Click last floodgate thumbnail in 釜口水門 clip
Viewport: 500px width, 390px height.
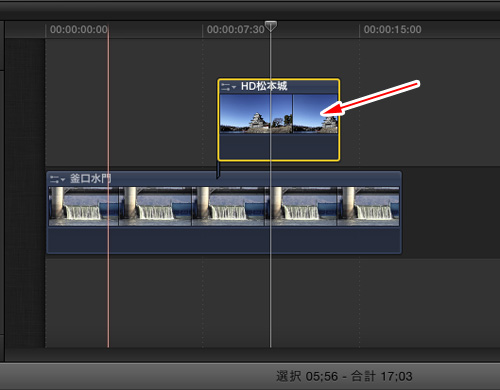coord(368,206)
